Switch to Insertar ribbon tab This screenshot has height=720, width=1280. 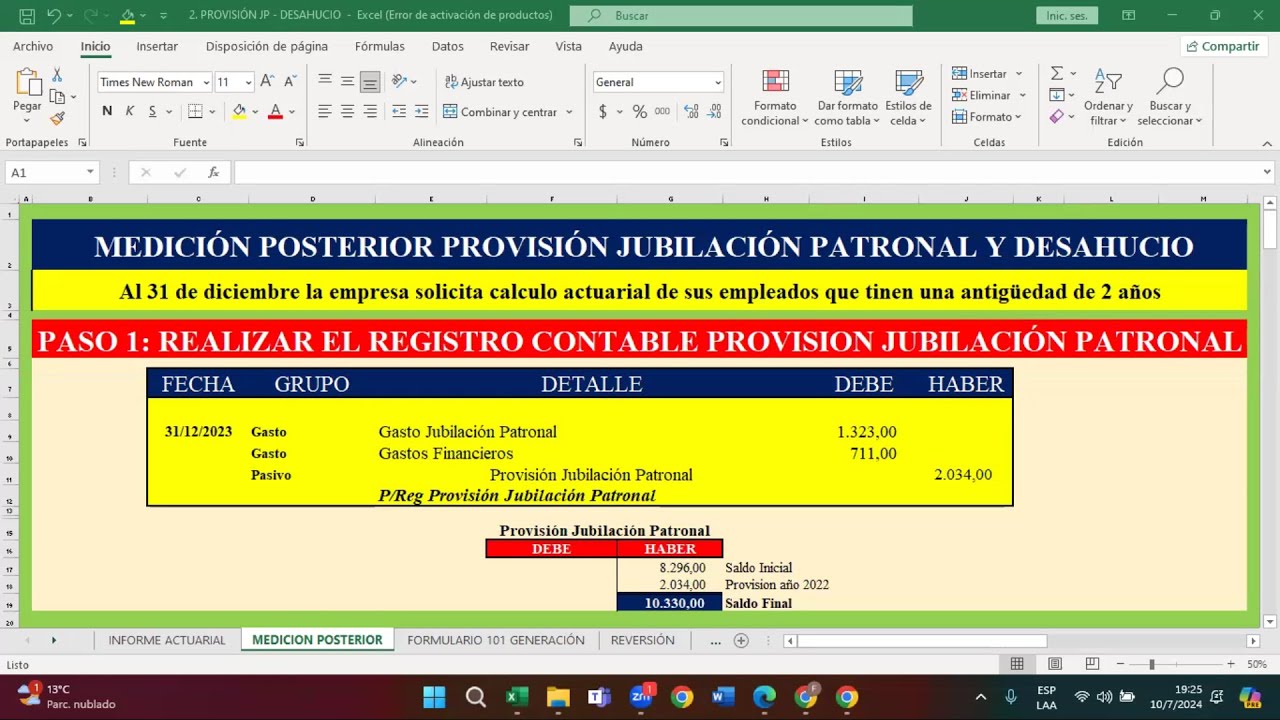coord(157,46)
